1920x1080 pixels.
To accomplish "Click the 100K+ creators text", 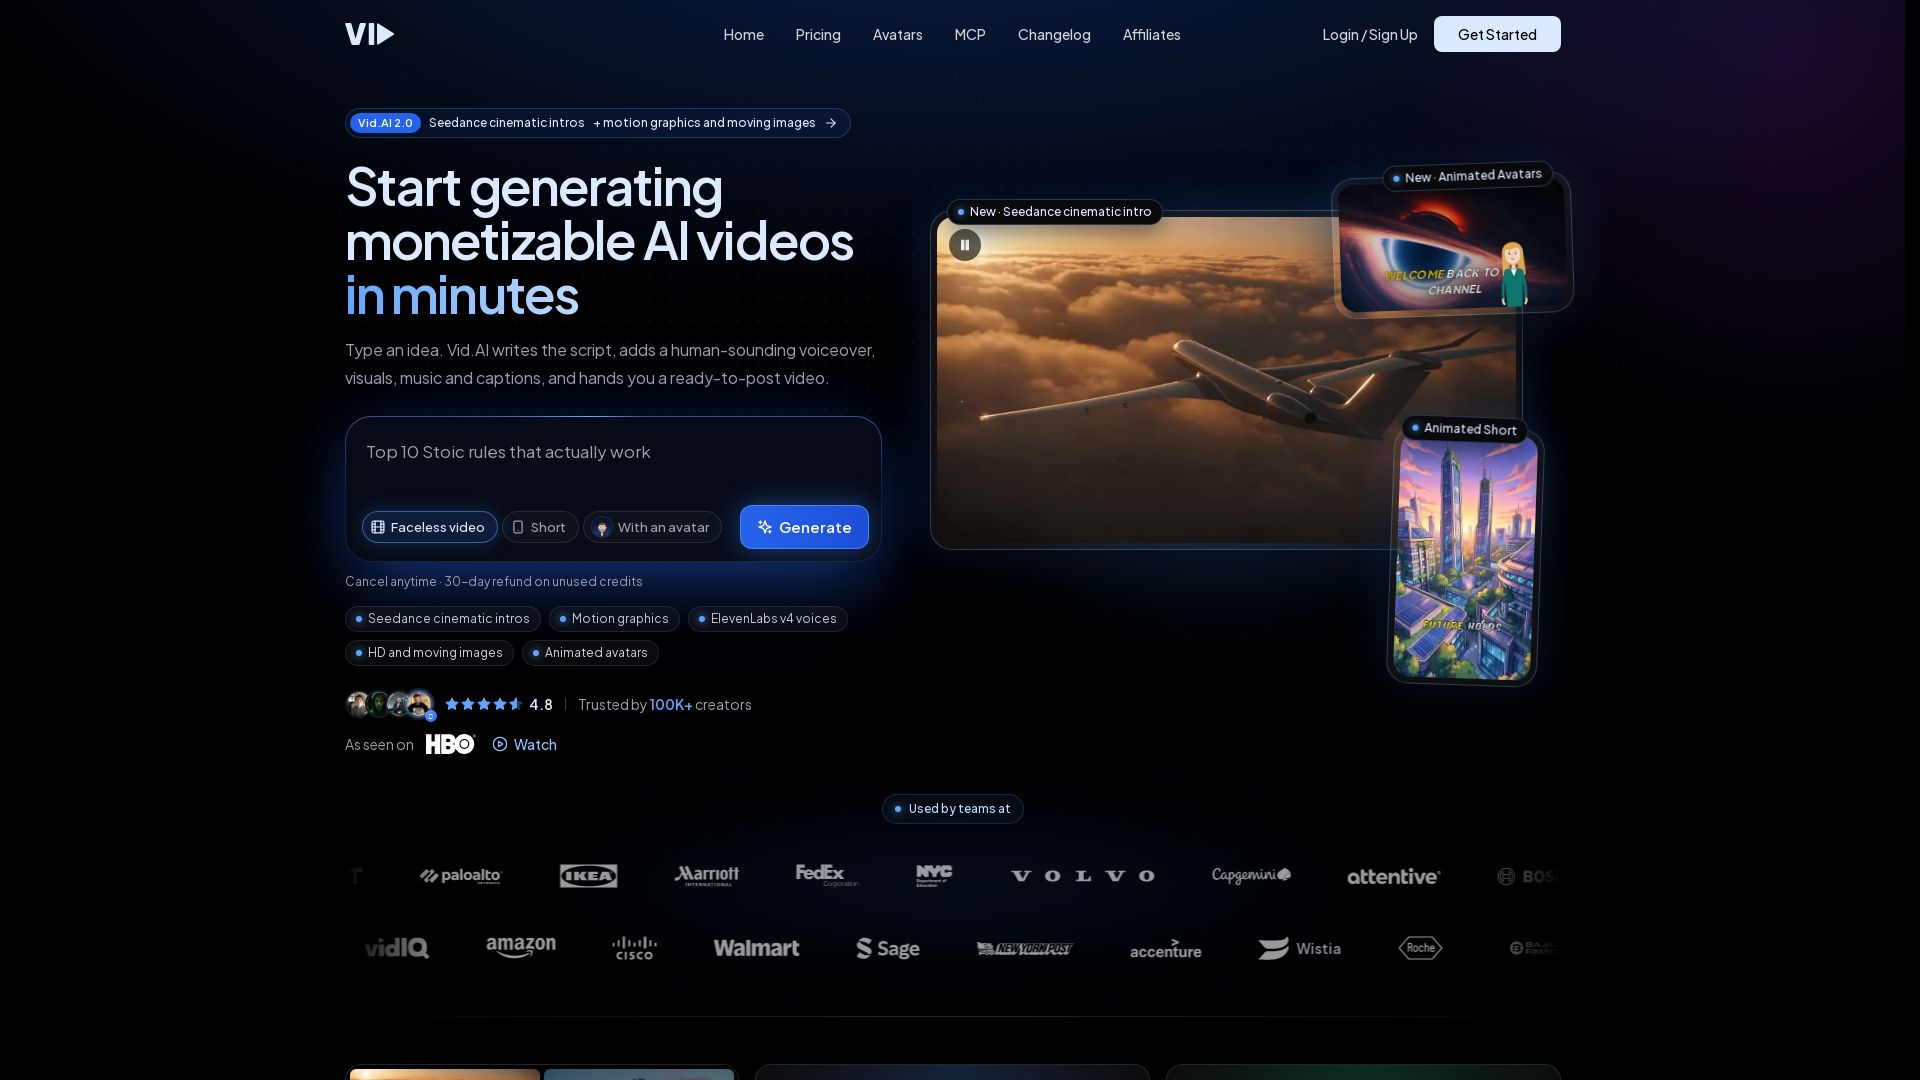I will [x=700, y=705].
